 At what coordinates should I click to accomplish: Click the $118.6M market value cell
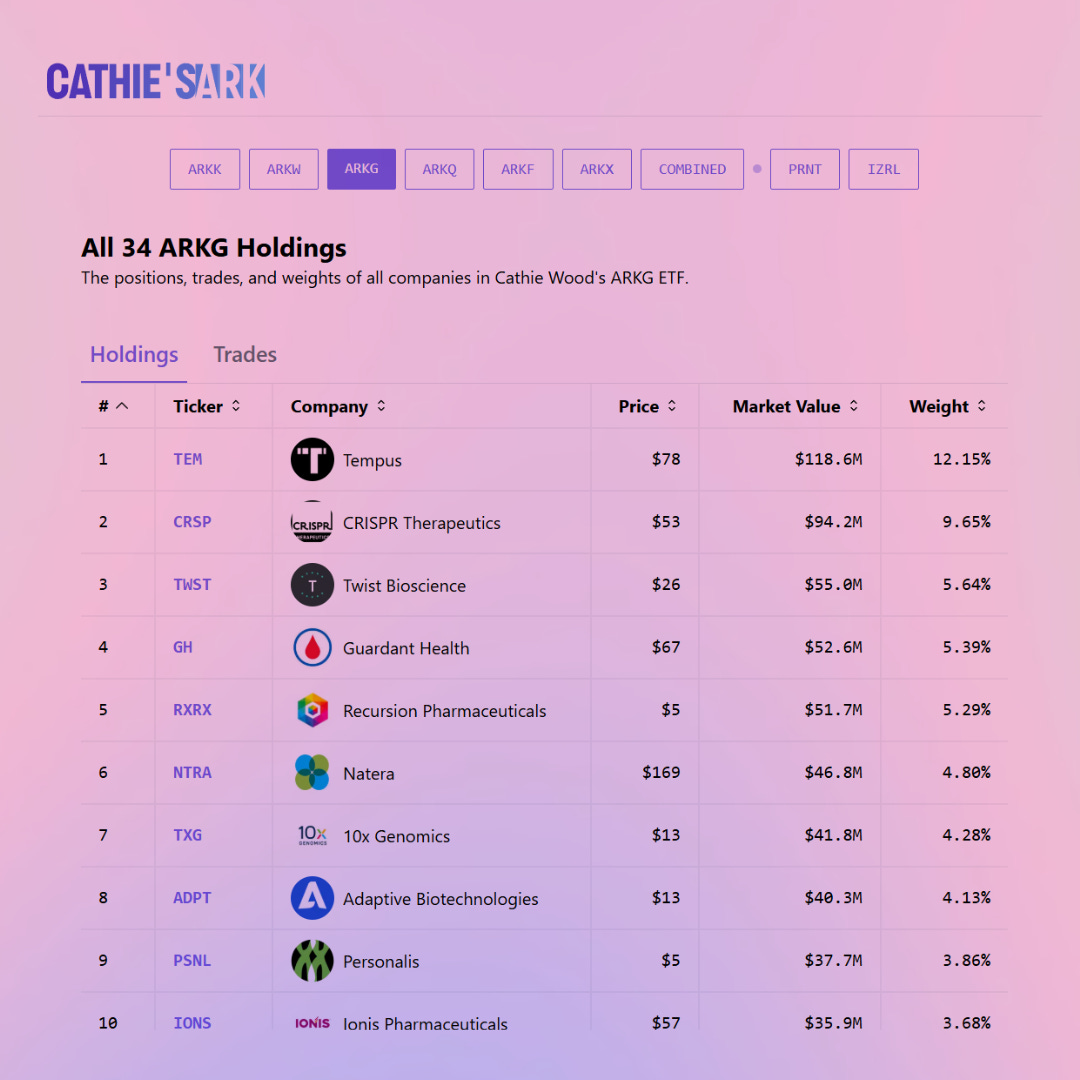828,459
